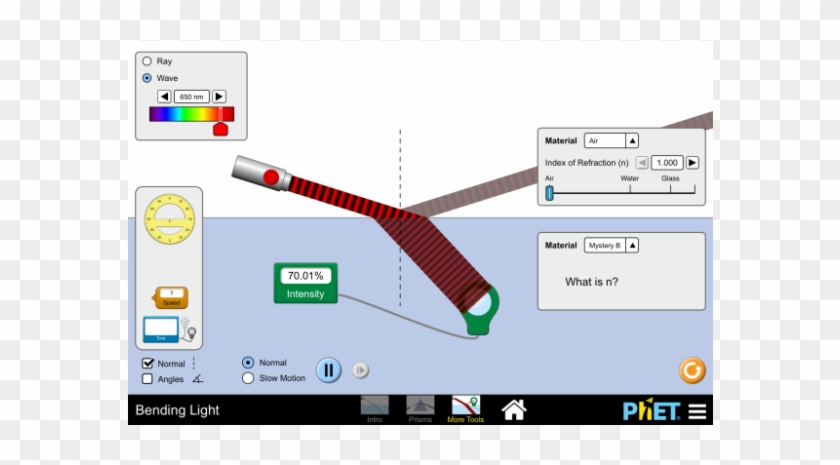Click the "What is n?" text
This screenshot has width=840, height=465.
tap(591, 282)
